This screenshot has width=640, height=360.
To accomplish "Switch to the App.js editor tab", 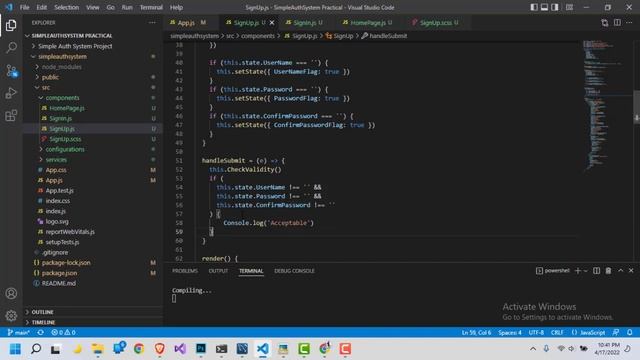I will pyautogui.click(x=187, y=23).
